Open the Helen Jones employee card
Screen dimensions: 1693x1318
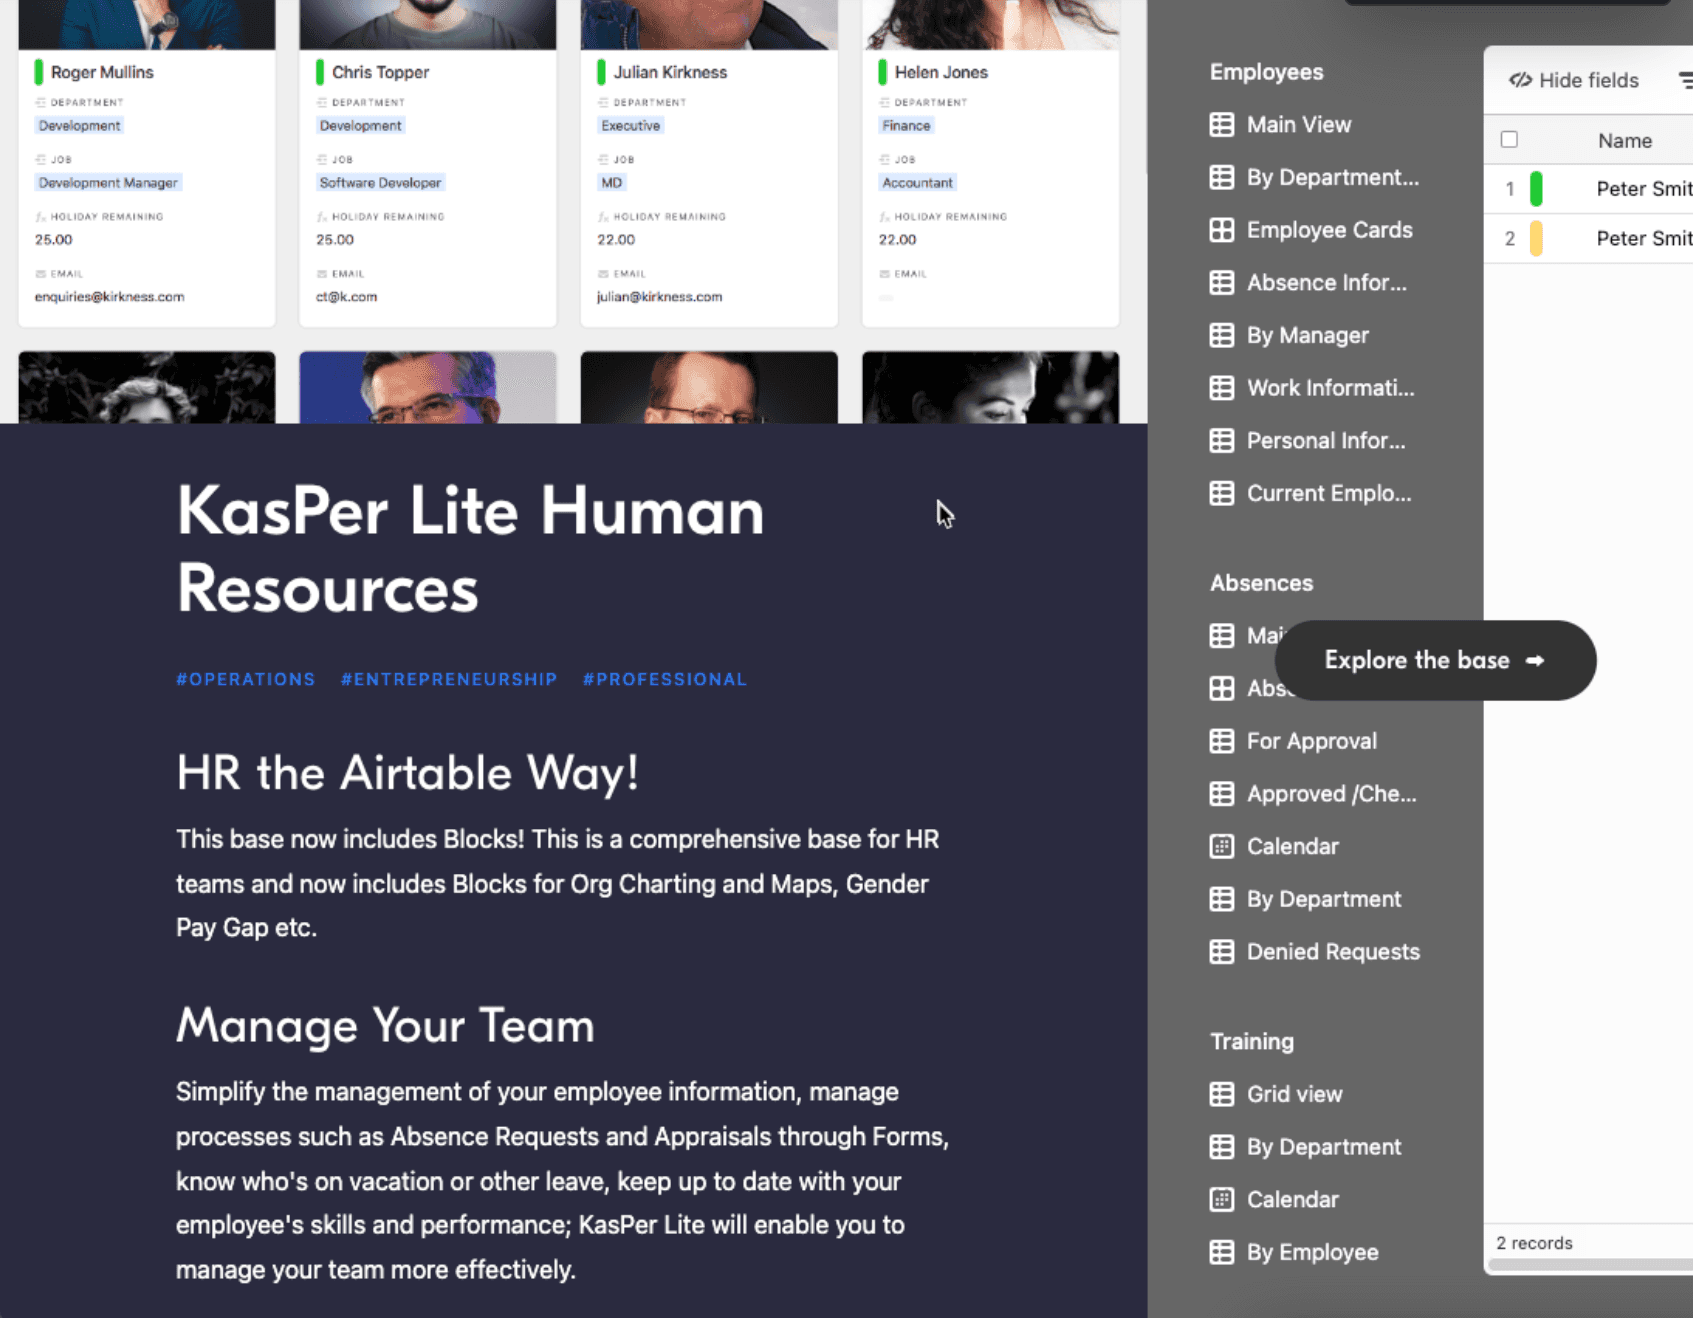click(x=990, y=164)
